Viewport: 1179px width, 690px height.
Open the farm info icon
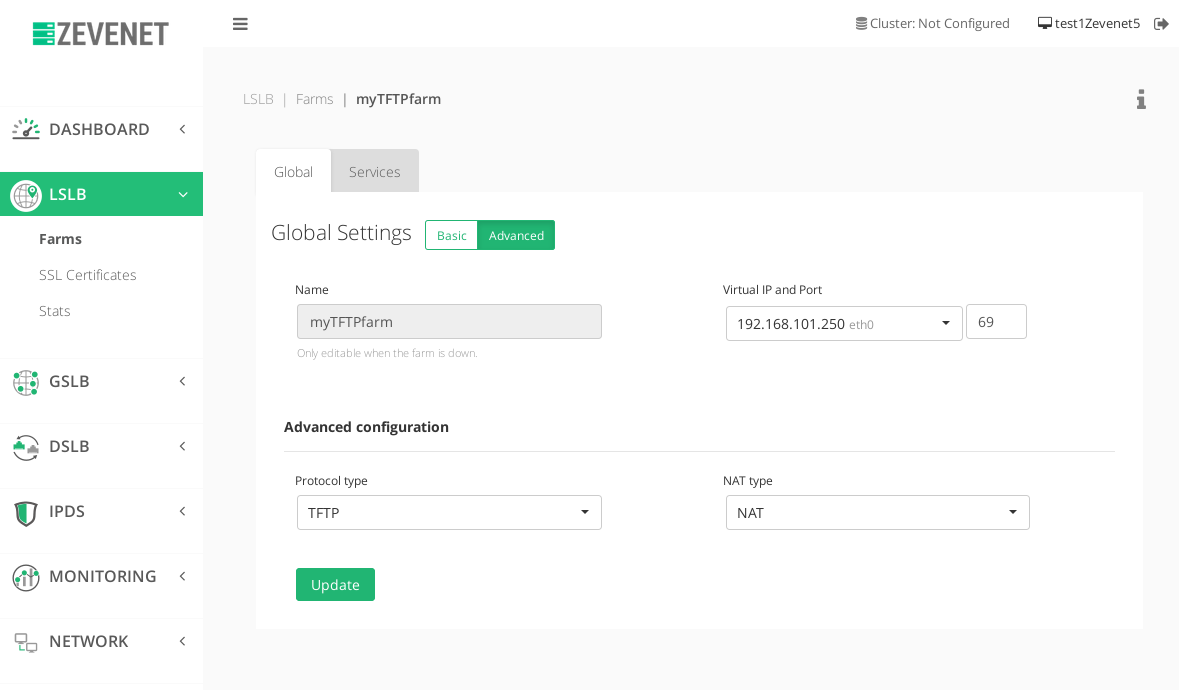point(1141,99)
